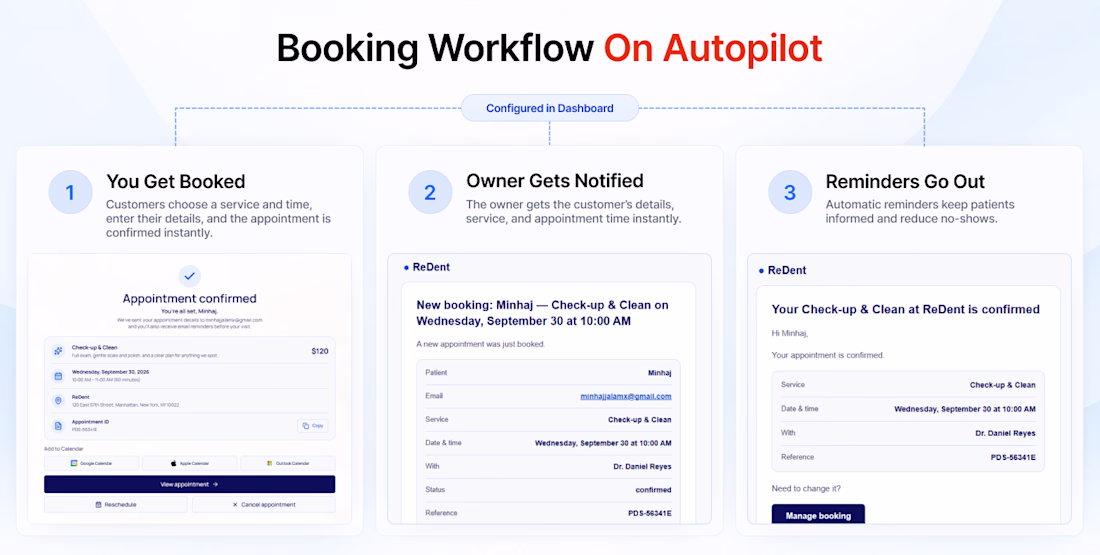The height and width of the screenshot is (555, 1100).
Task: Click the Cancel appointment button
Action: (264, 504)
